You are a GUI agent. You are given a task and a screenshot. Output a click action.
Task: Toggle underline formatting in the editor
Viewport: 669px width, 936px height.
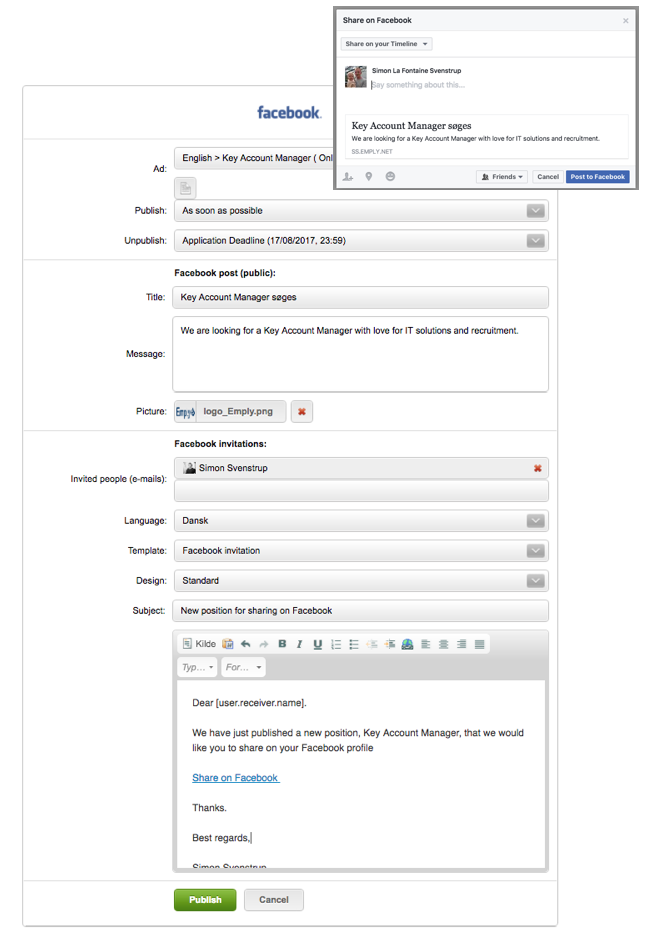pyautogui.click(x=317, y=644)
